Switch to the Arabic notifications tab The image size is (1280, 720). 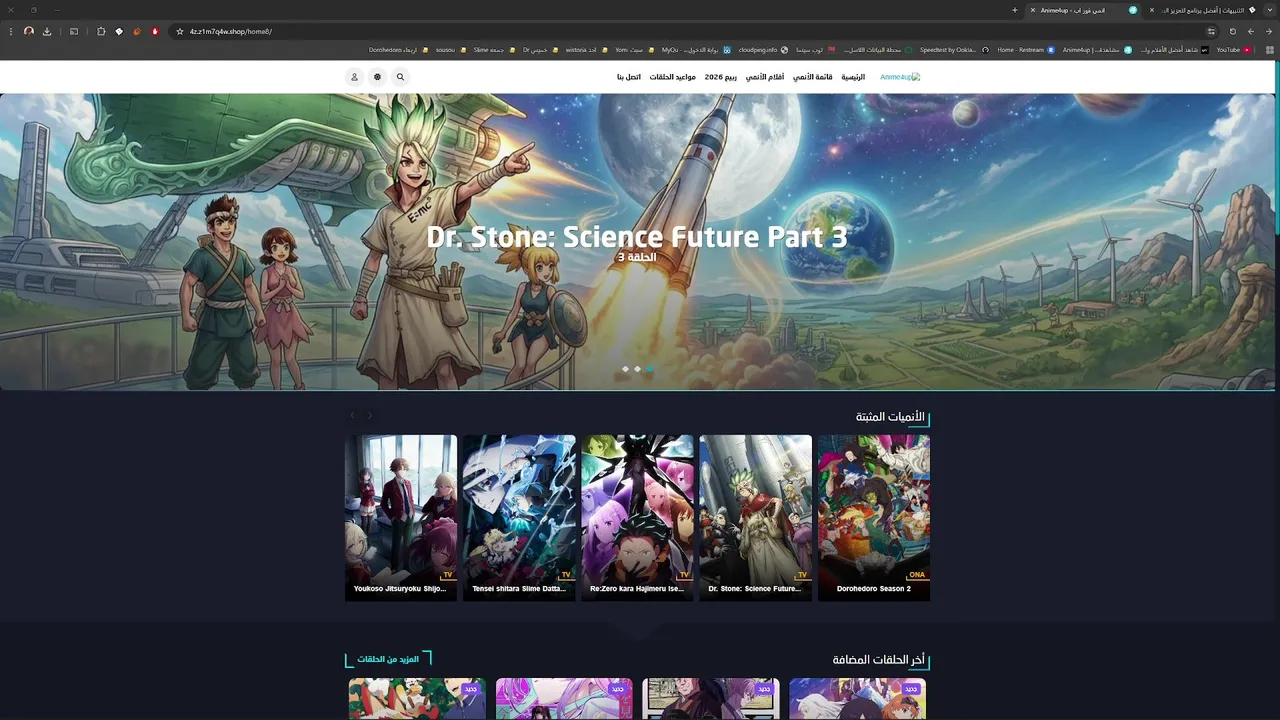tap(1203, 10)
